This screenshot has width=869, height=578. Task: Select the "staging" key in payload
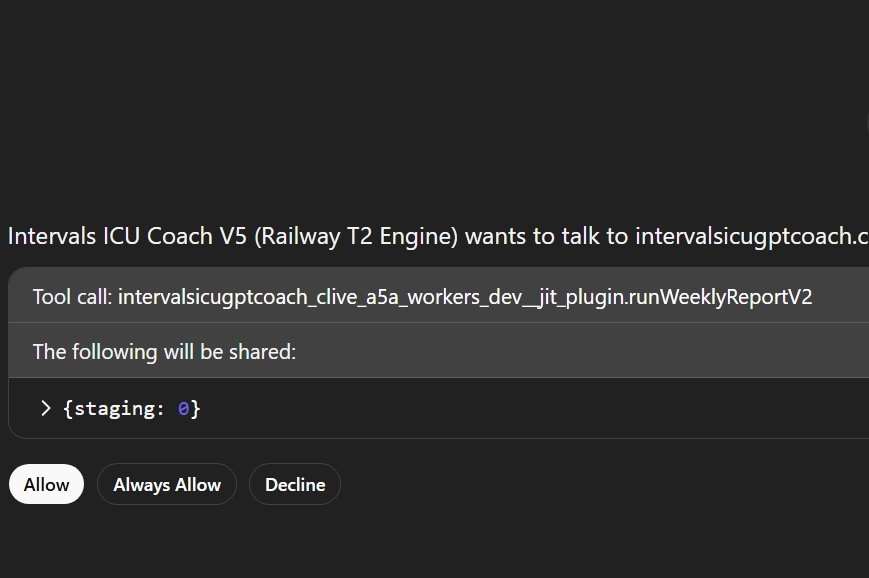click(112, 408)
